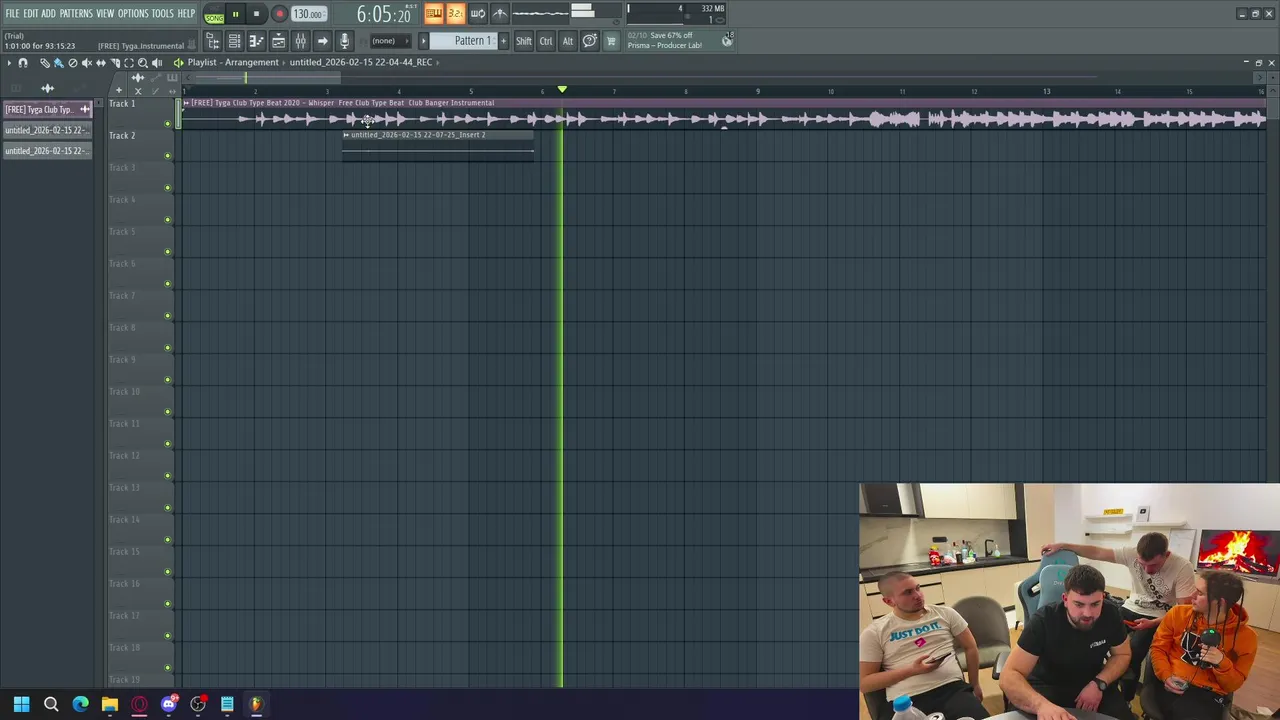1280x720 pixels.
Task: Click the metronome icon
Action: click(x=500, y=13)
